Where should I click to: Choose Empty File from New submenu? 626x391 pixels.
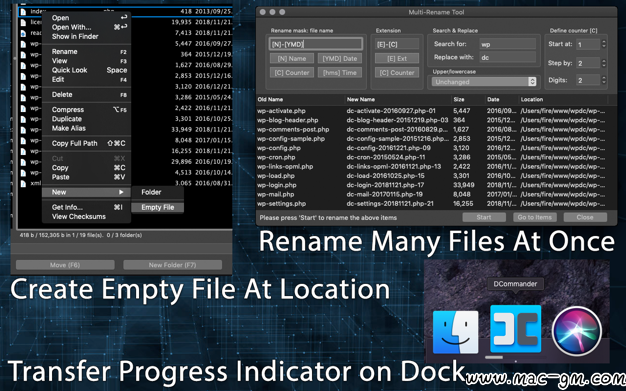158,207
